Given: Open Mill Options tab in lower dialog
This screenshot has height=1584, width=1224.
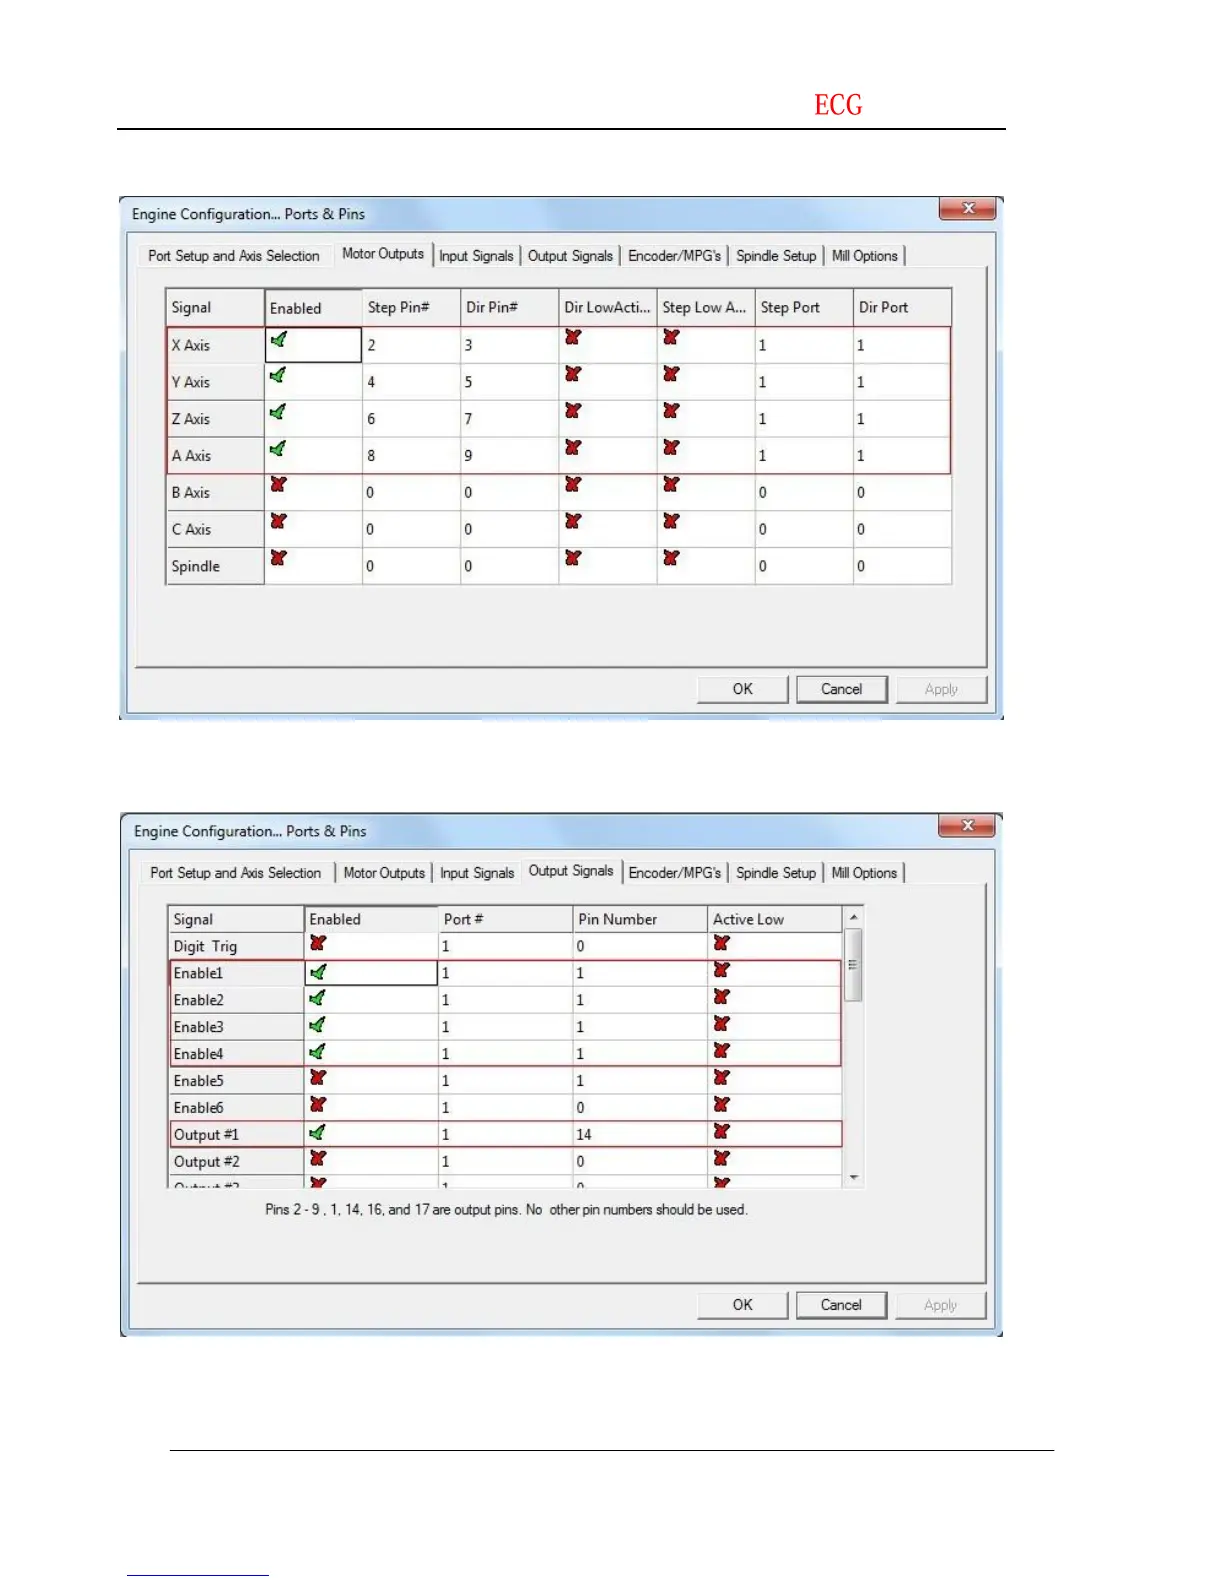Looking at the screenshot, I should coord(865,873).
